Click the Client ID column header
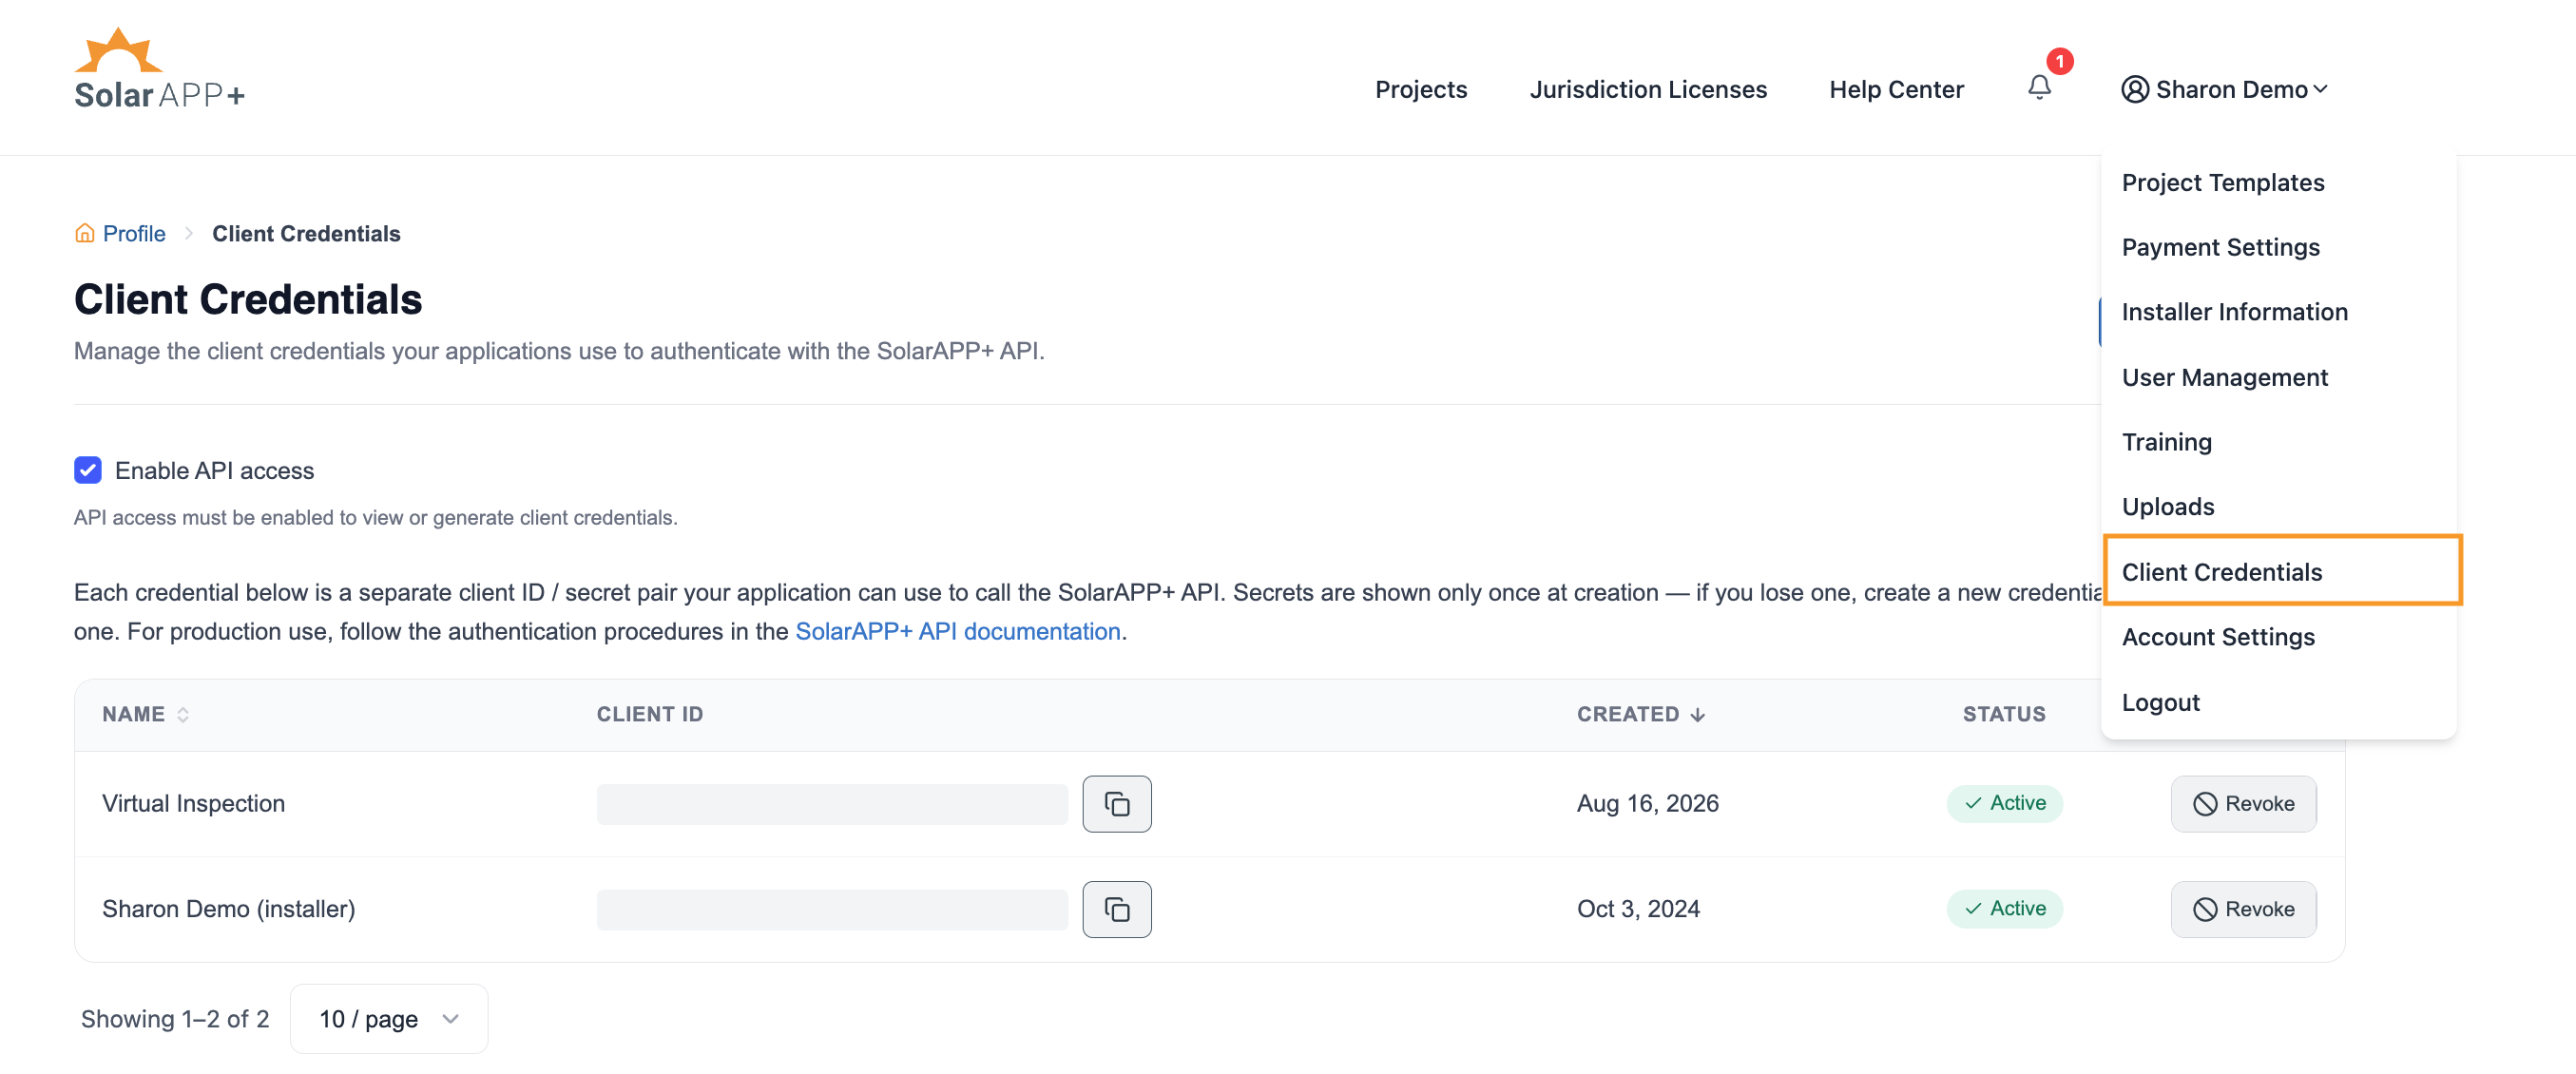Viewport: 2576px width, 1074px height. point(650,714)
